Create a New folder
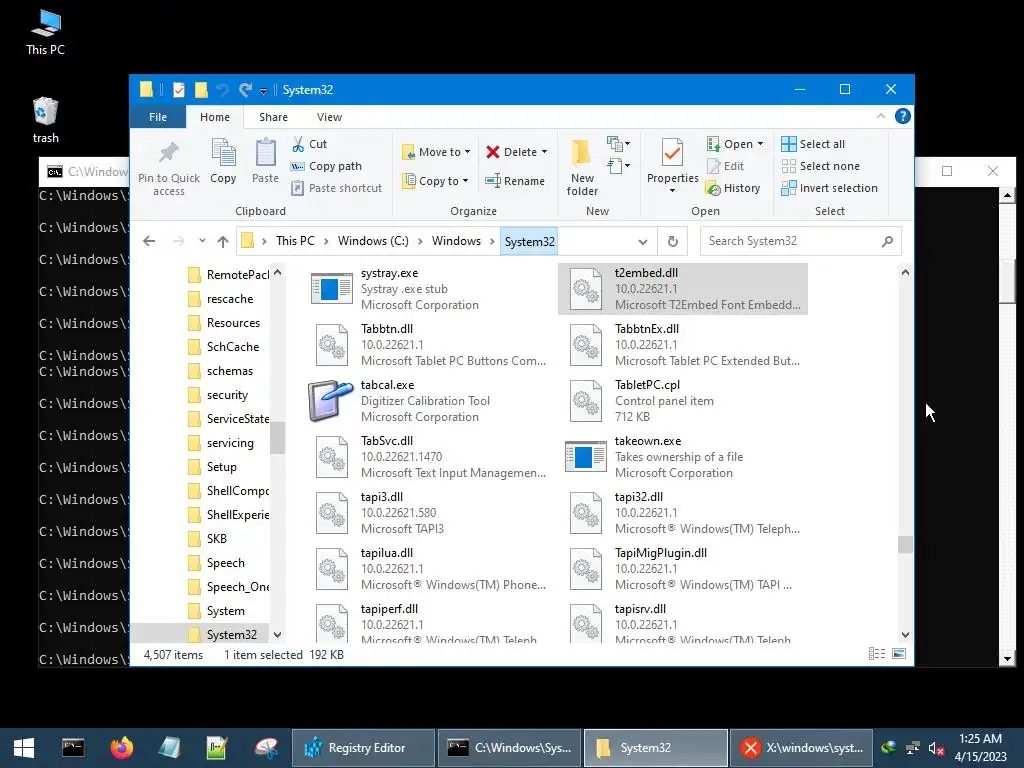 coord(582,167)
